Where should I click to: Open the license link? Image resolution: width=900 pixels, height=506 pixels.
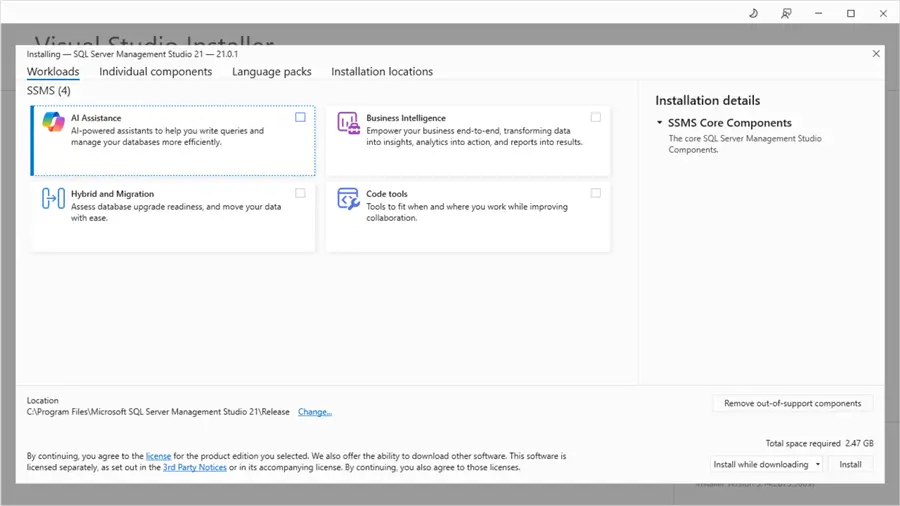click(158, 456)
